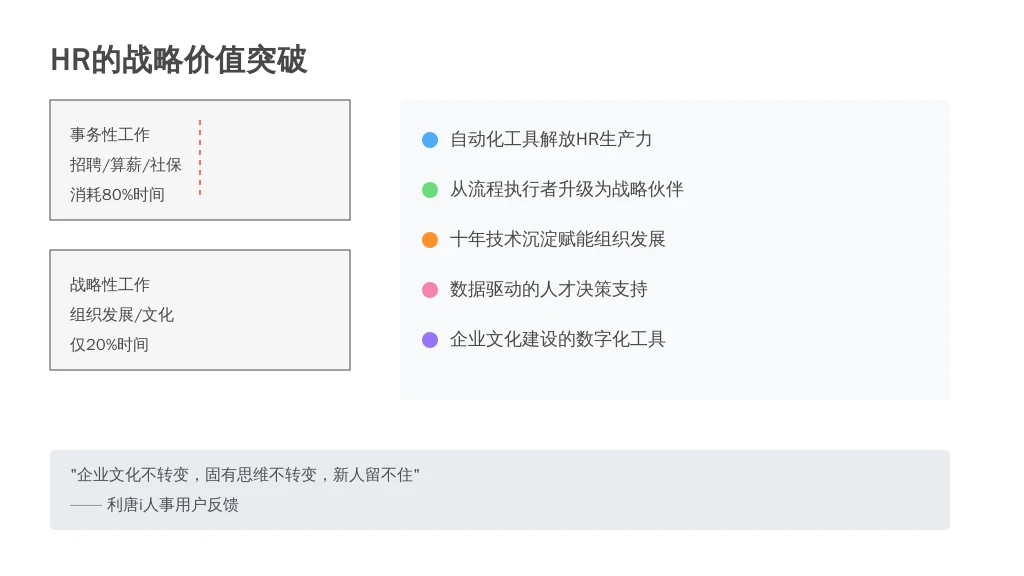
Task: Select the title HR的战略价值突破
Action: [x=178, y=60]
